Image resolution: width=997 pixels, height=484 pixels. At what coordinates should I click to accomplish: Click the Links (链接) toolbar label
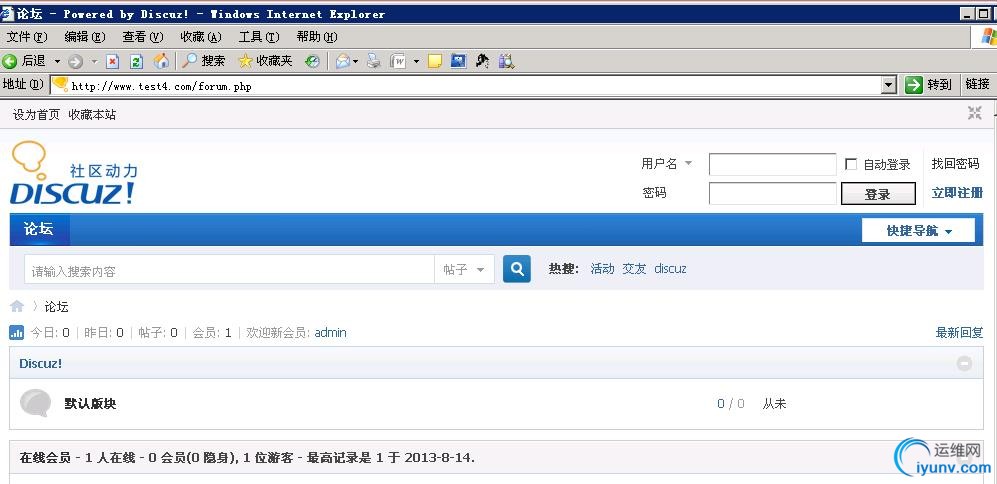[978, 85]
